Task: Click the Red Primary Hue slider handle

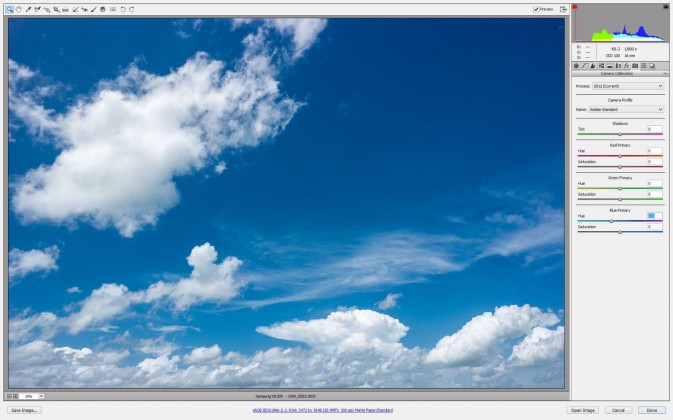Action: coord(620,156)
